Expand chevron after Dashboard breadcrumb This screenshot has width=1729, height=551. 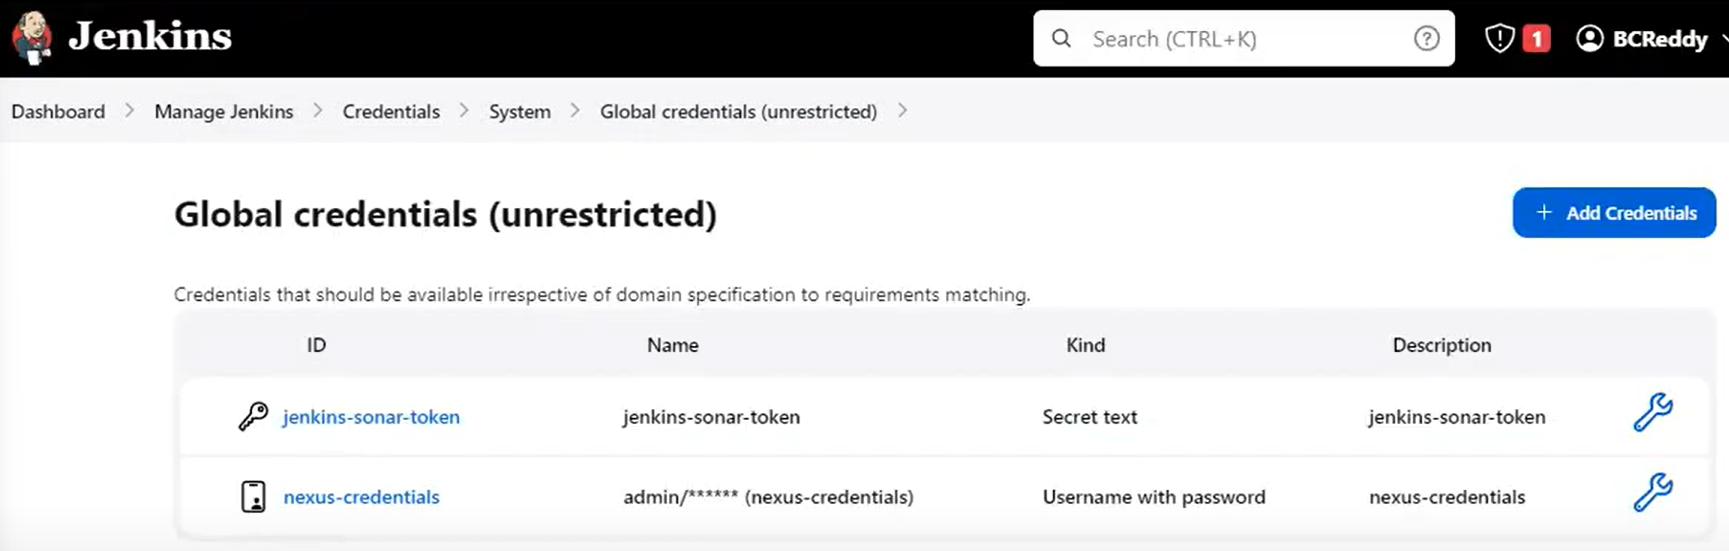click(x=130, y=111)
